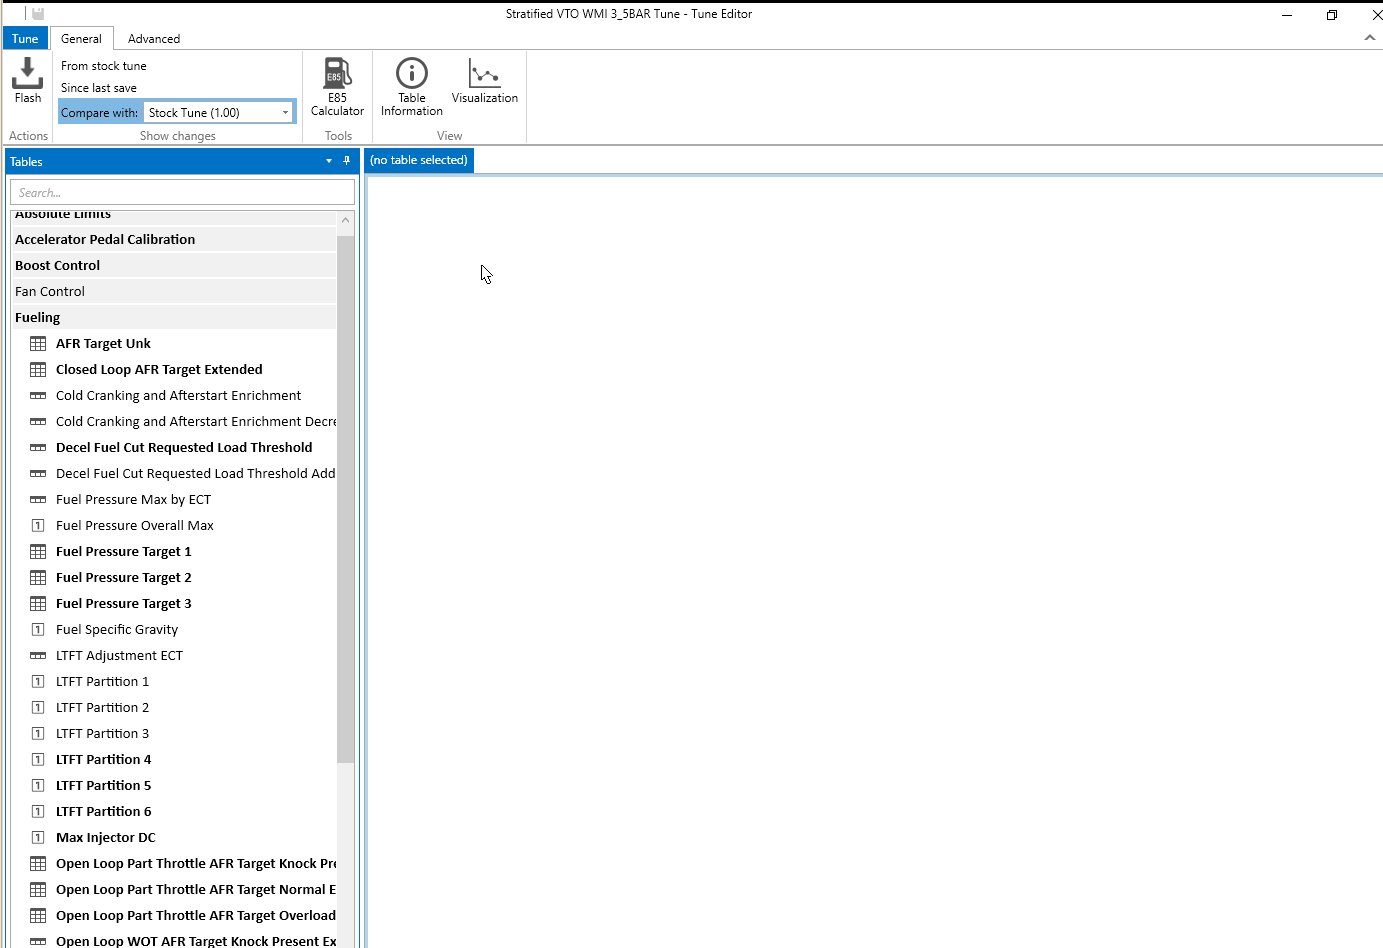1383x948 pixels.
Task: Click scalar icon beside LTFT Partition 2
Action: (x=38, y=707)
